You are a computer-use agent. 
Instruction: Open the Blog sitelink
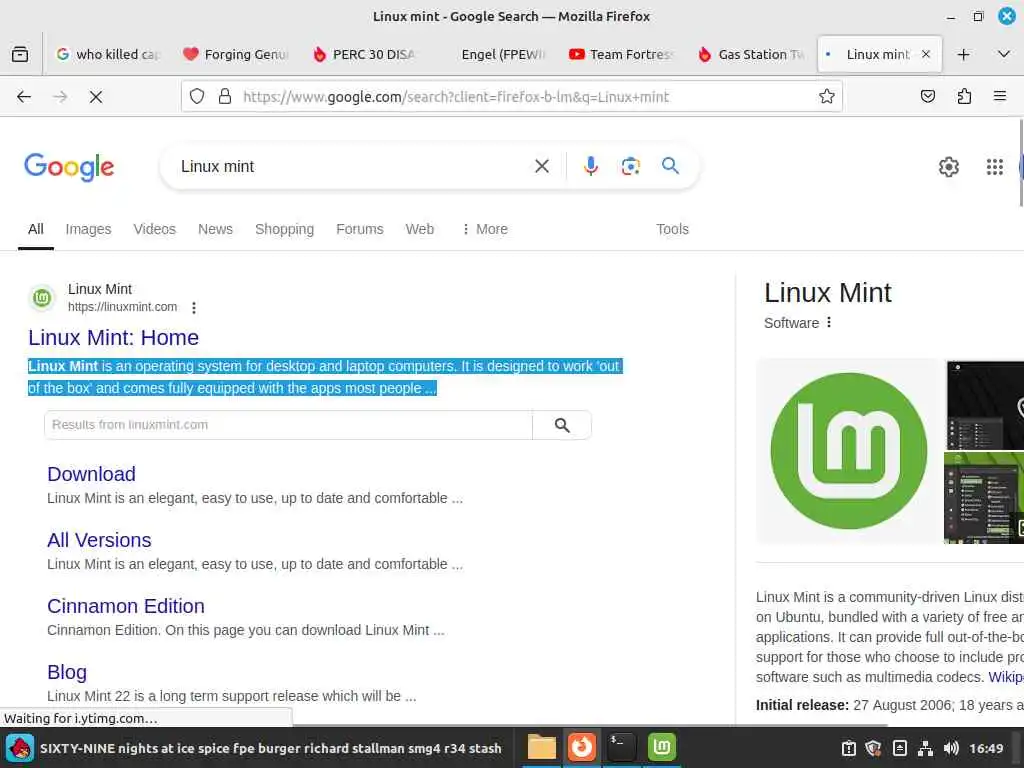click(67, 672)
